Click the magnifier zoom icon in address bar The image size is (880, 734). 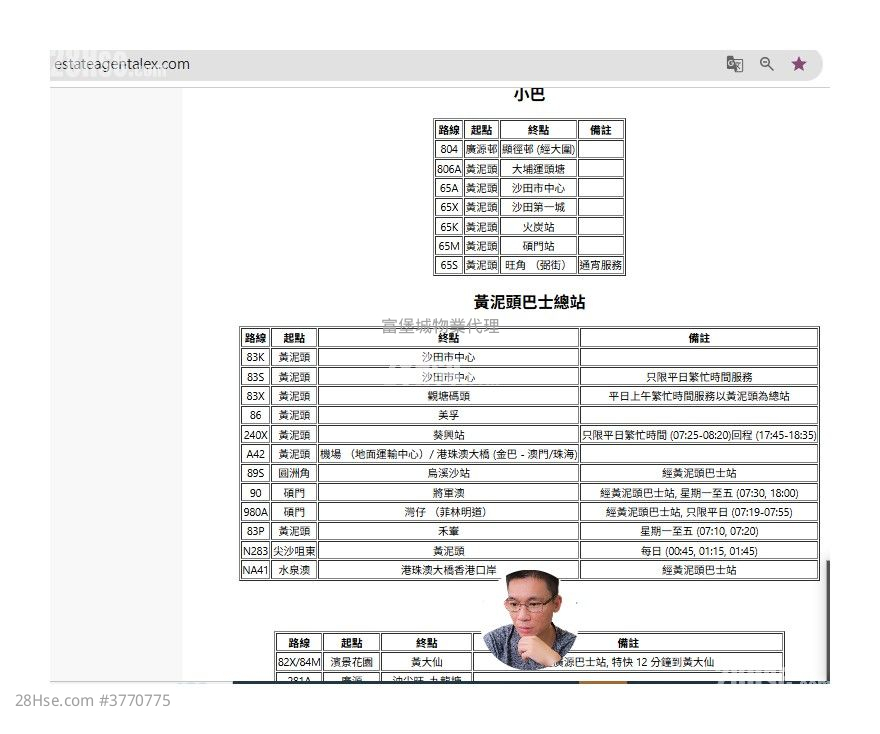pyautogui.click(x=766, y=63)
